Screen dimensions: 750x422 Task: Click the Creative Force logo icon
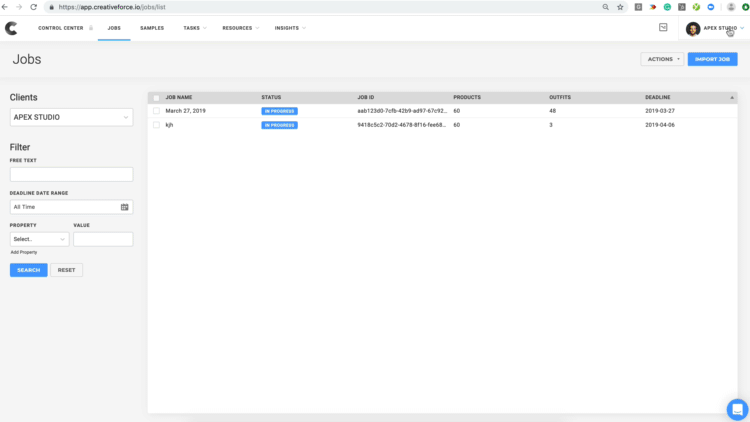pyautogui.click(x=11, y=28)
